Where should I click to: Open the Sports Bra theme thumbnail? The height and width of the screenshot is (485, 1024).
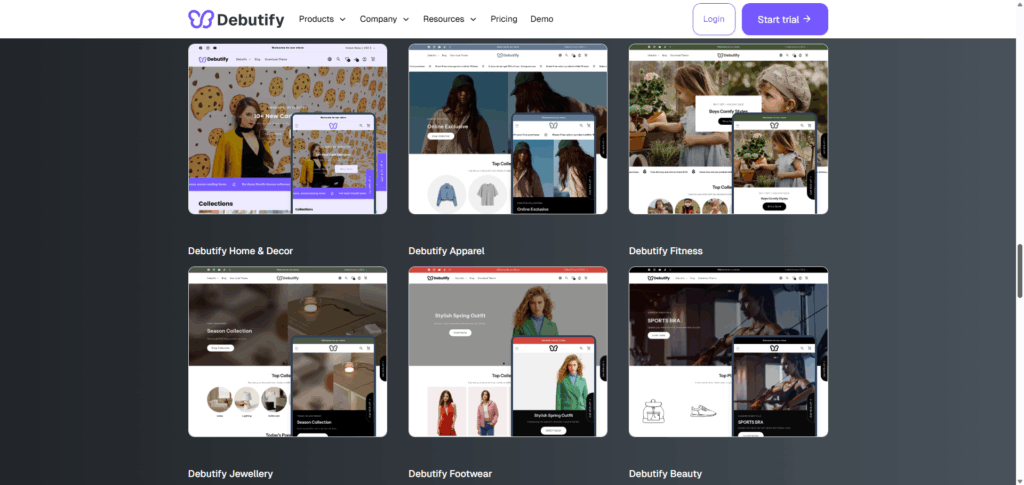[728, 351]
